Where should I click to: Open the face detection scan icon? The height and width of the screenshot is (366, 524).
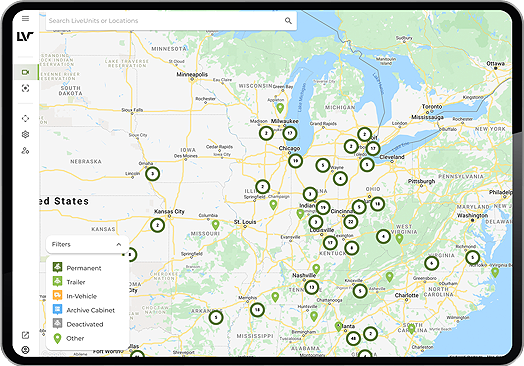coord(25,88)
